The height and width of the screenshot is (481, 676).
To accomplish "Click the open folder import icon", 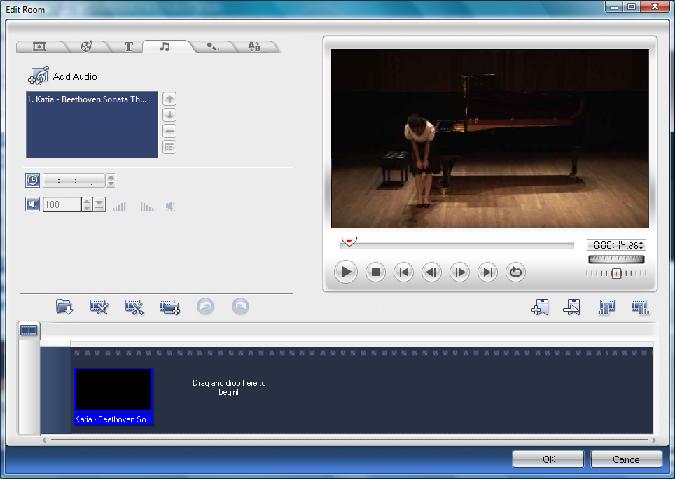I will [x=64, y=307].
